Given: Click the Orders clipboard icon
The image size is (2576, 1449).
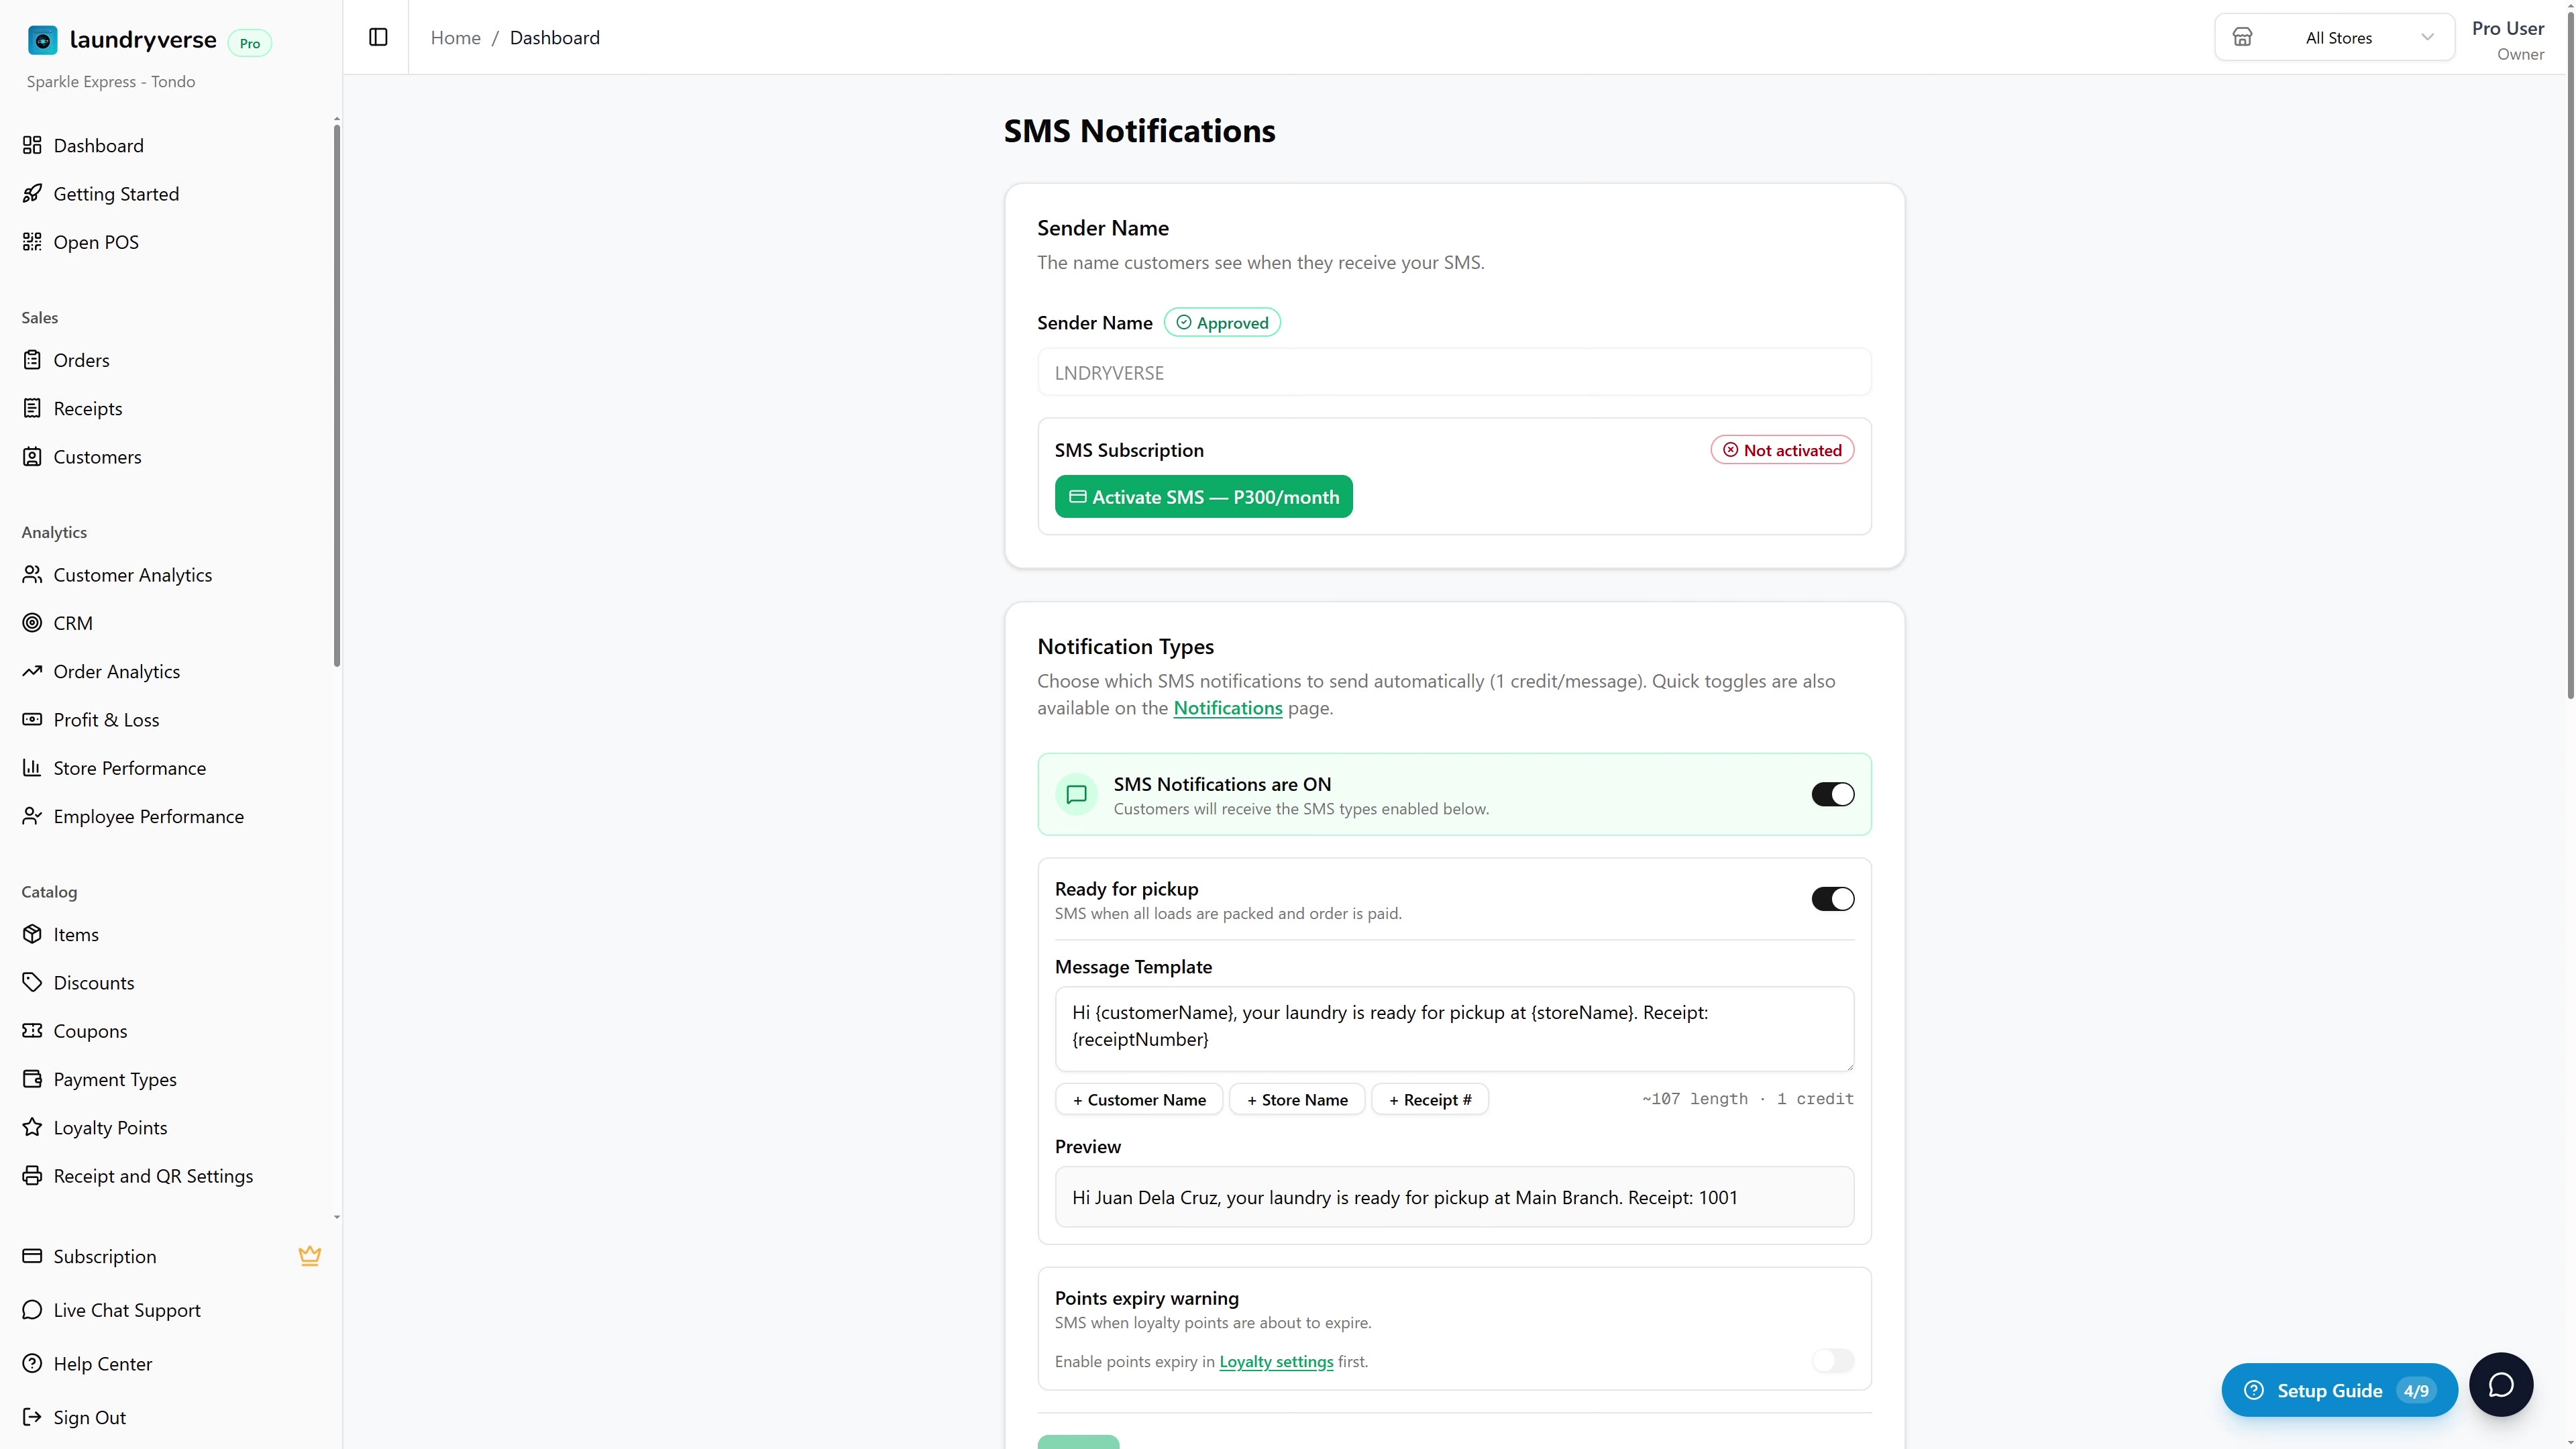Looking at the screenshot, I should click(32, 359).
